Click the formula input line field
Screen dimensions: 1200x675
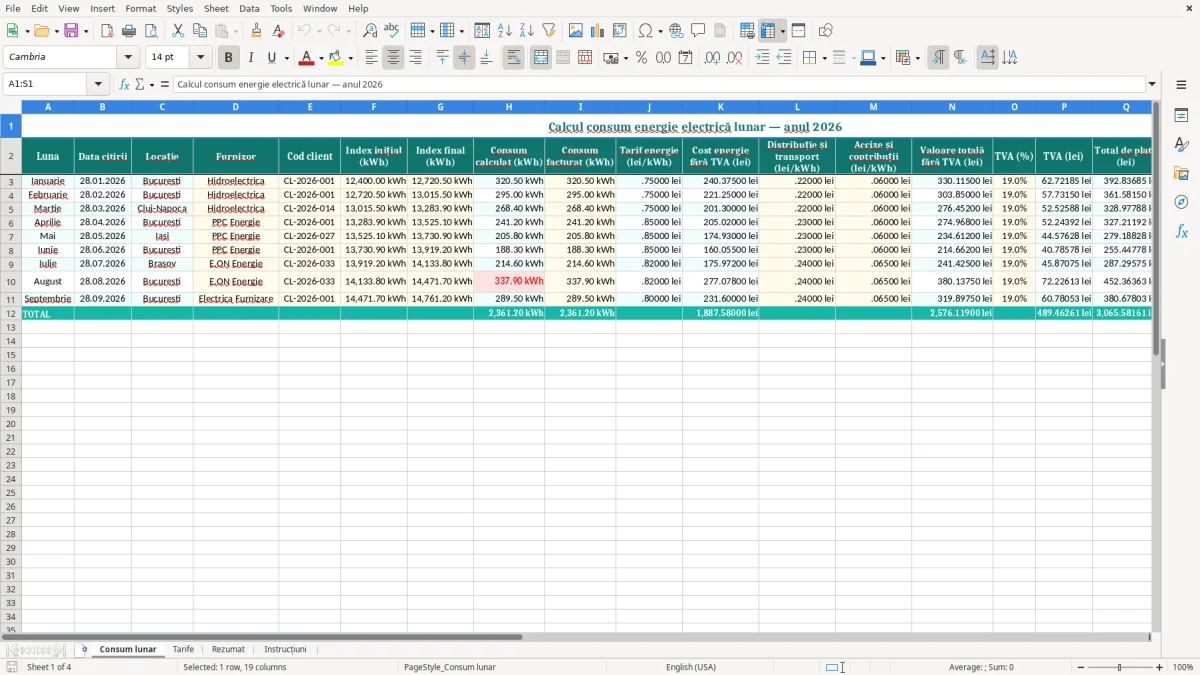(659, 84)
